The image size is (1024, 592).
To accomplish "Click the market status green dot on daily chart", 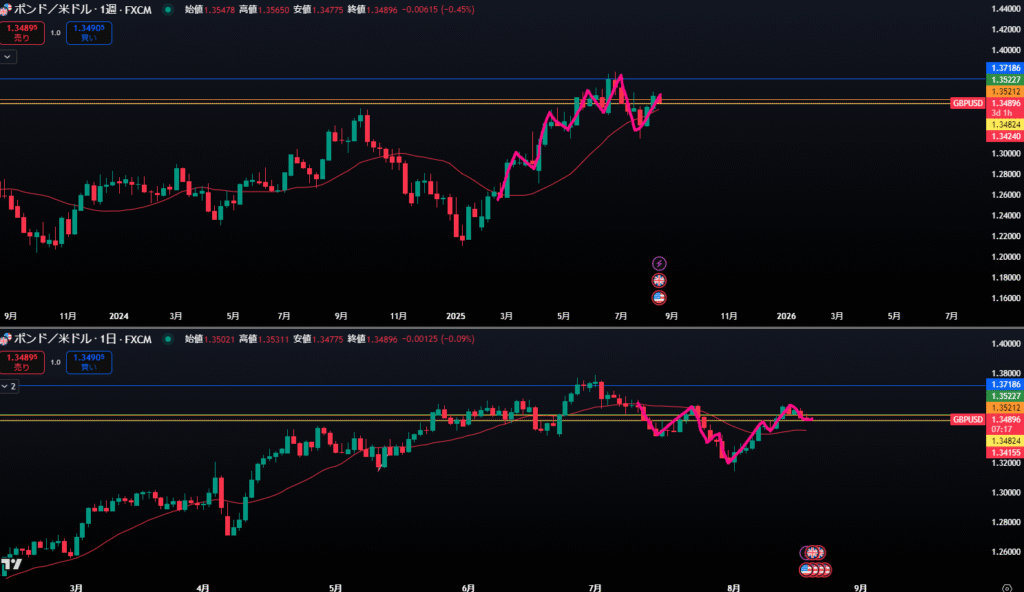I will (168, 339).
